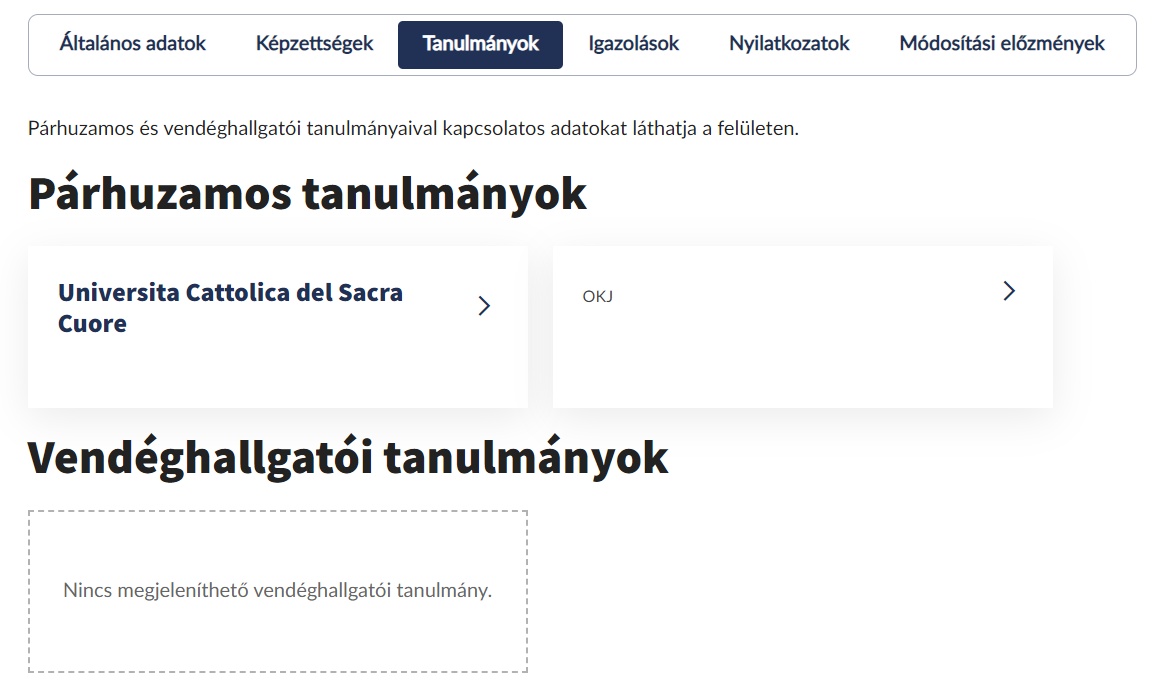Open Universita Cattolica del Sacra Cuore title link
This screenshot has width=1155, height=699.
[x=230, y=293]
